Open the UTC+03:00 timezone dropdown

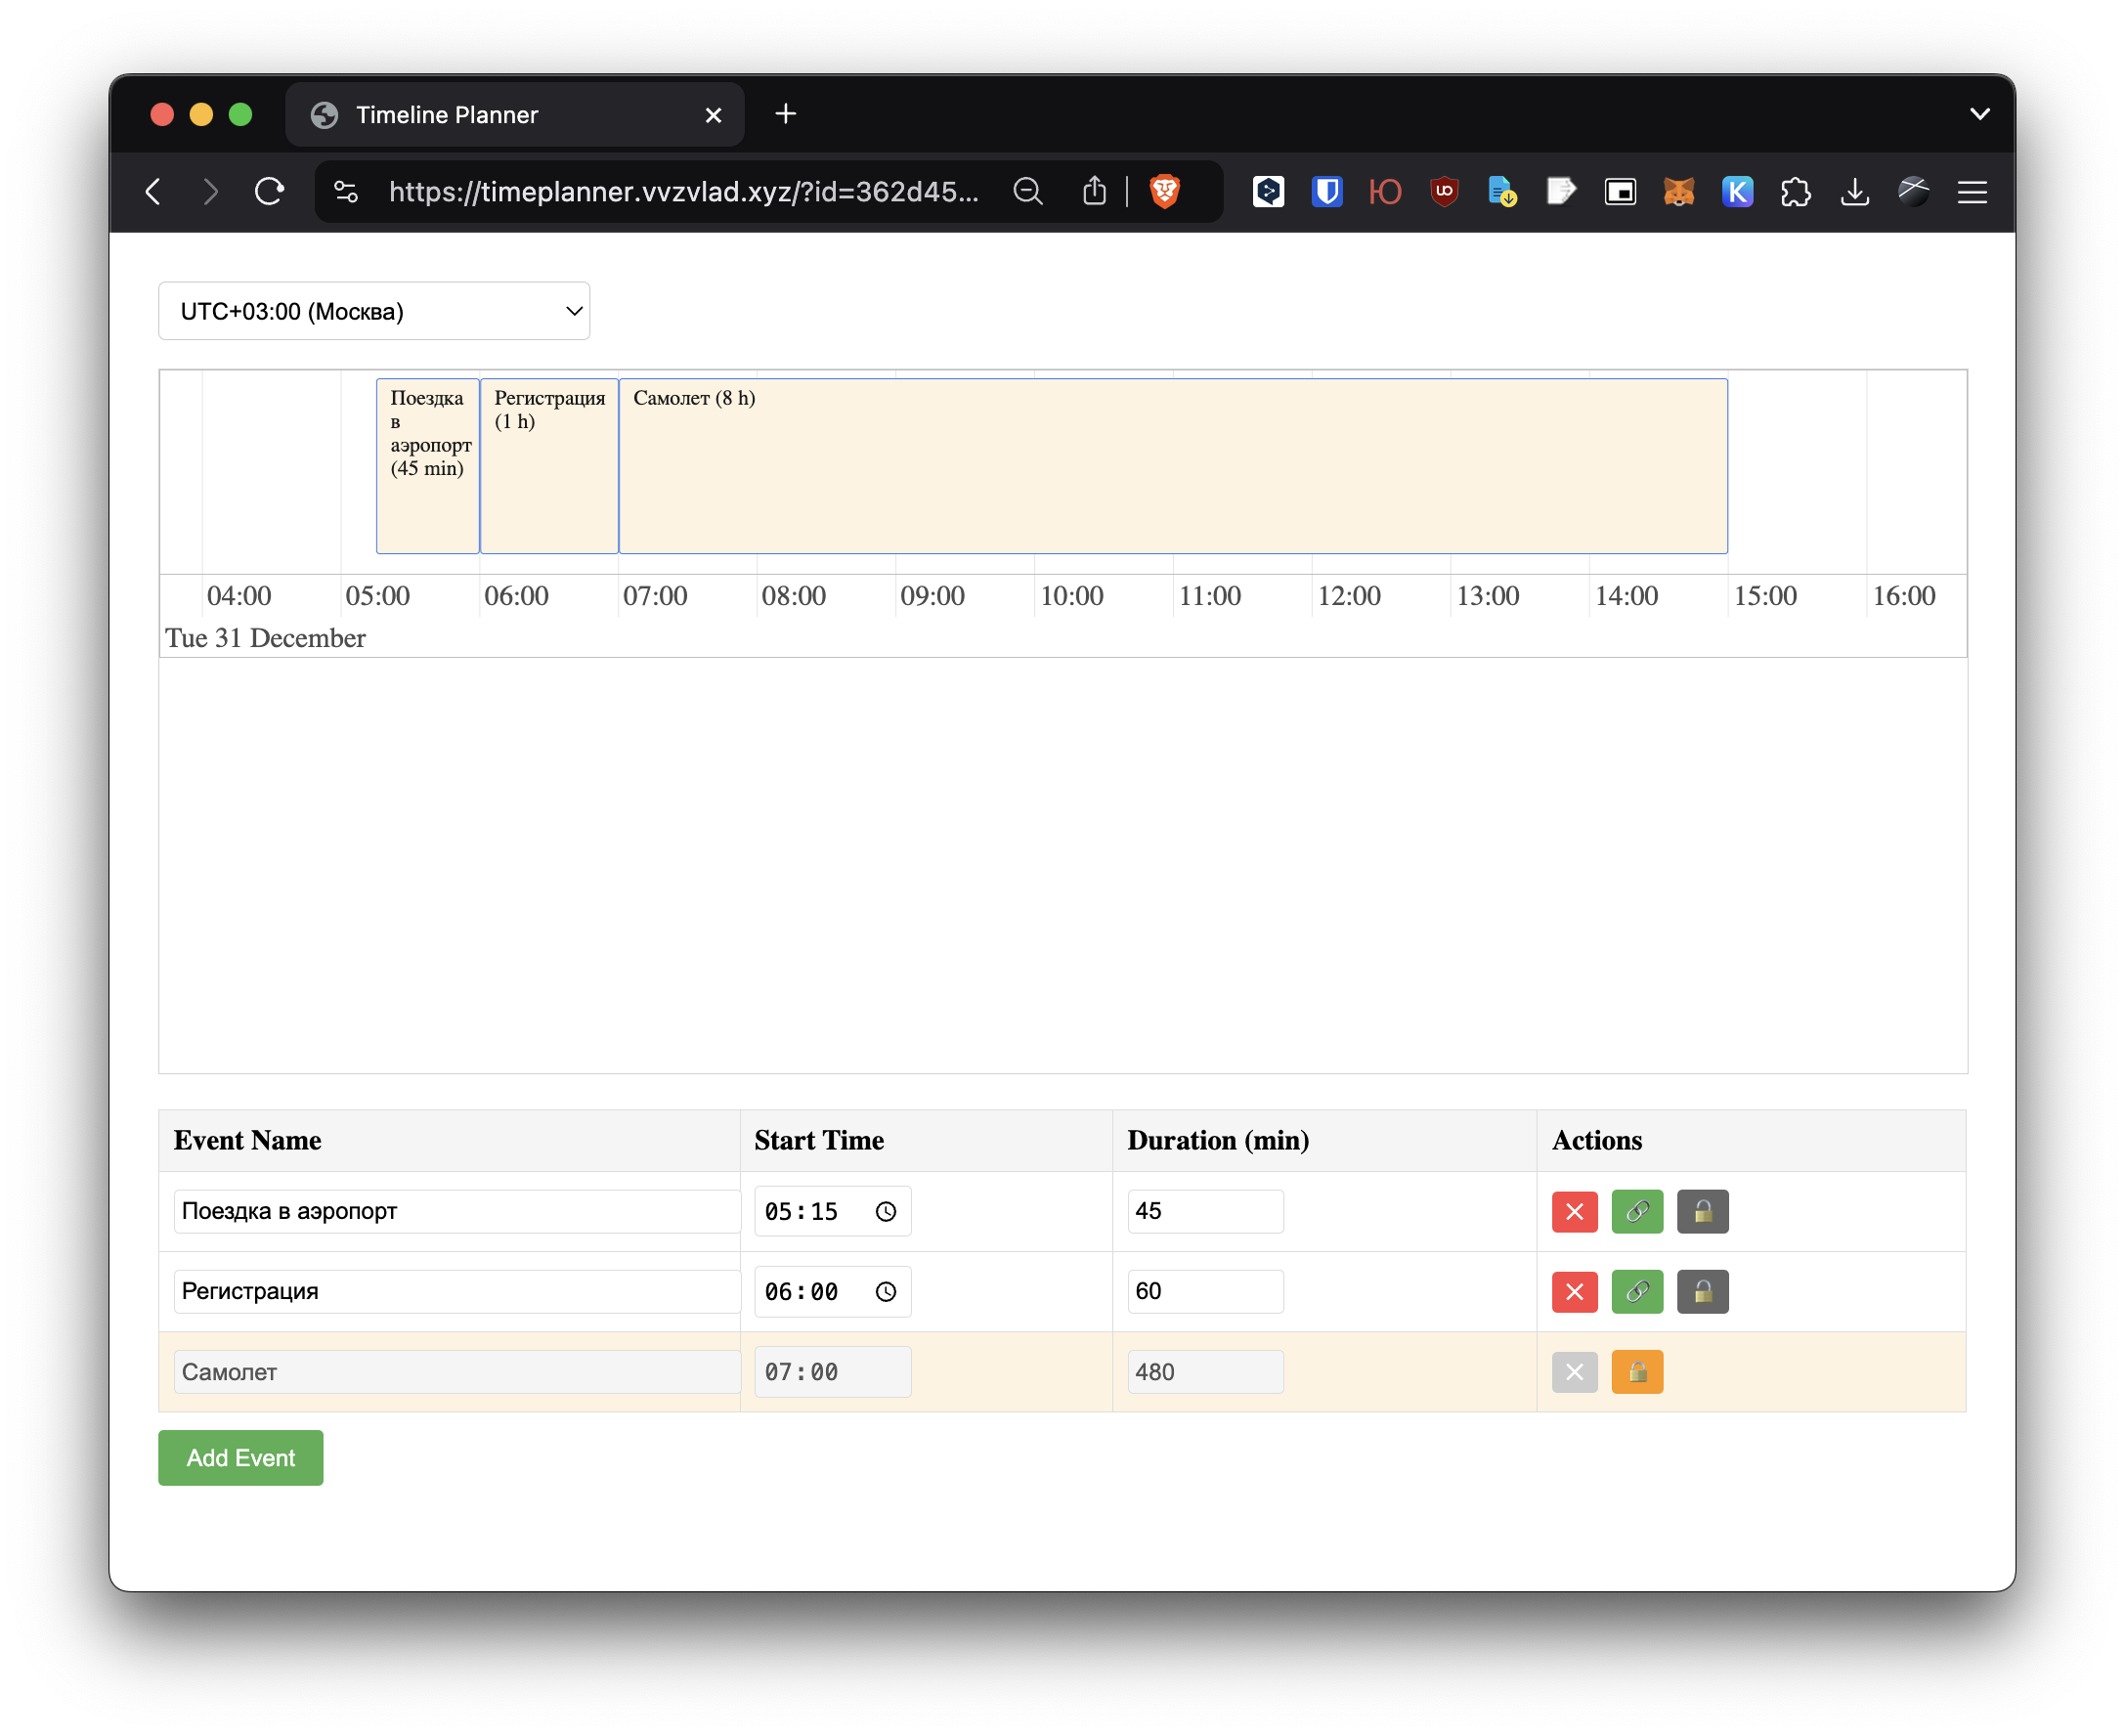point(374,311)
